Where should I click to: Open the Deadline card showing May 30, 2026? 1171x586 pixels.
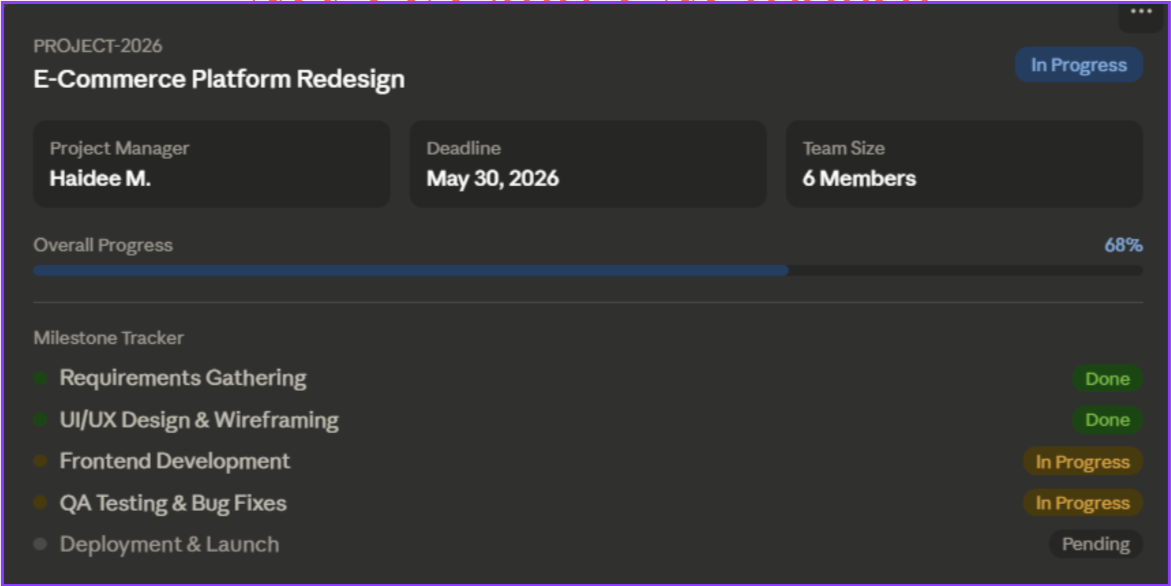[x=588, y=163]
